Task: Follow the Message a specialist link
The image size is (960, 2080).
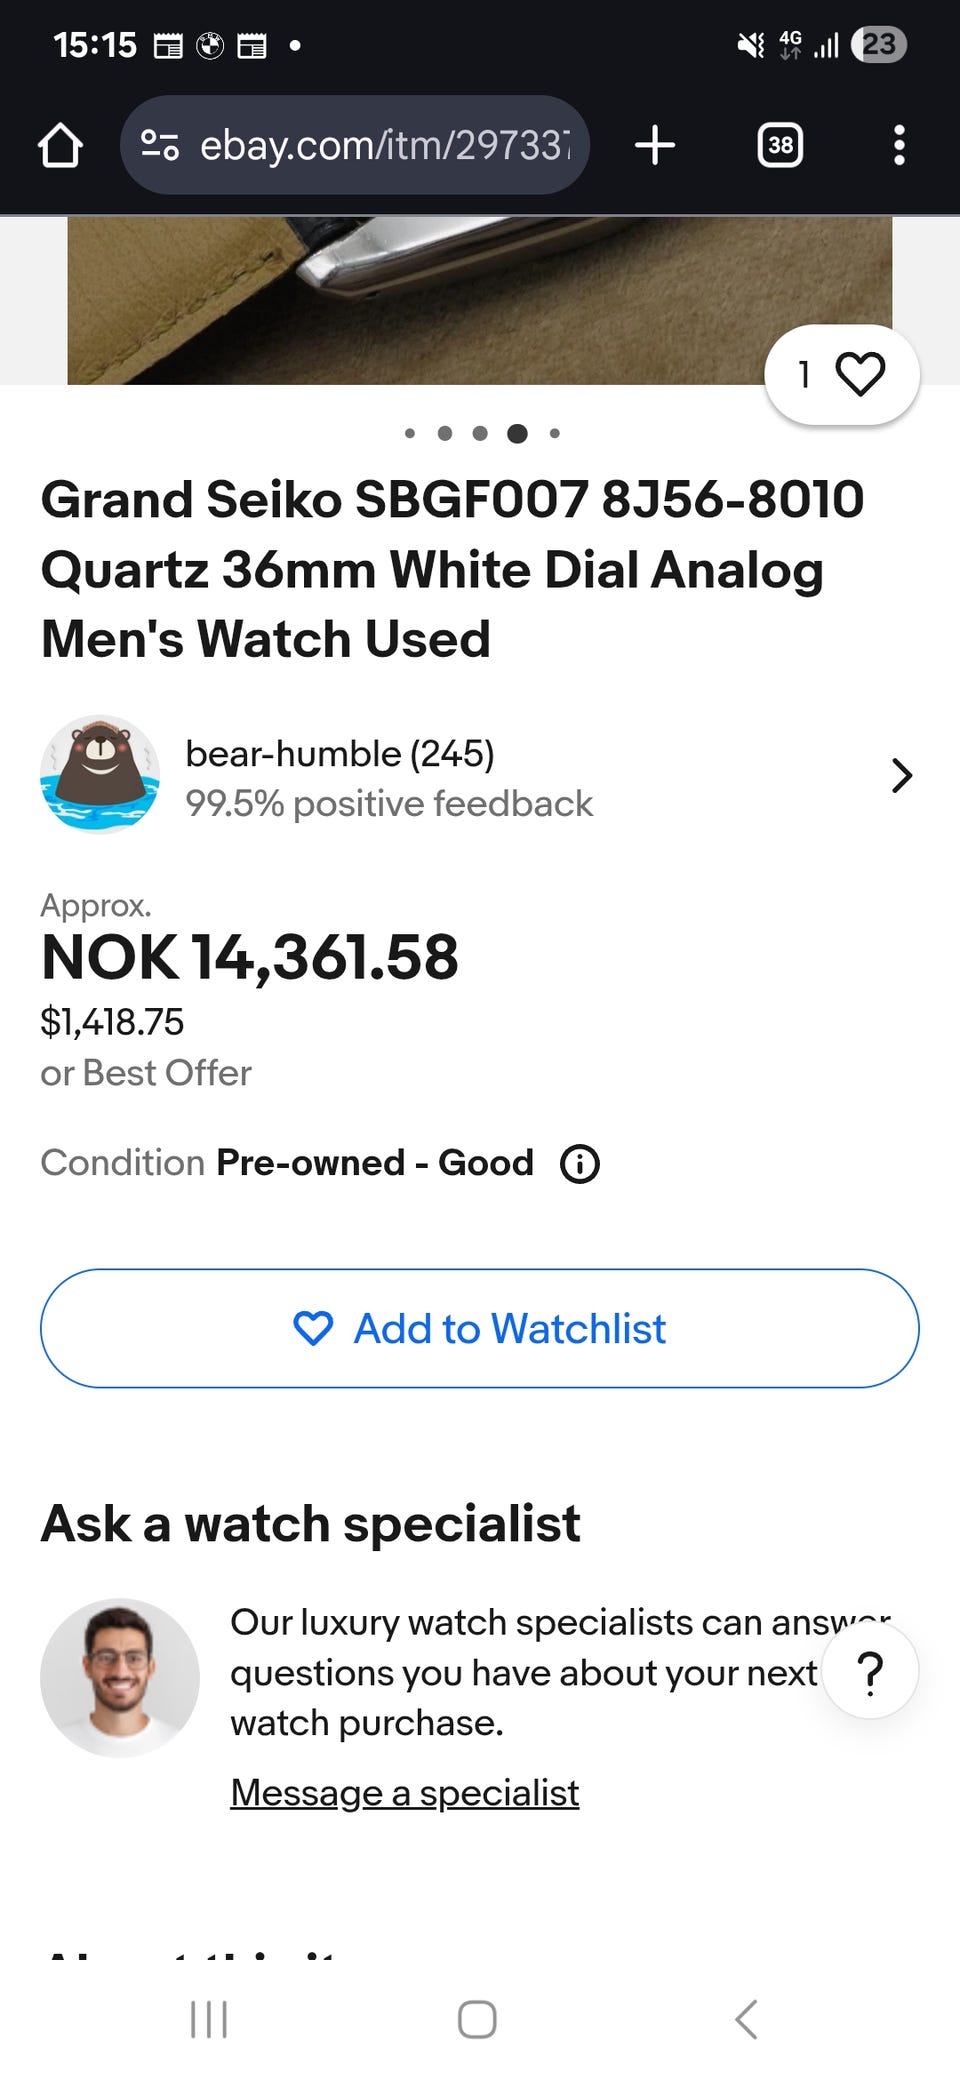Action: [x=405, y=1793]
